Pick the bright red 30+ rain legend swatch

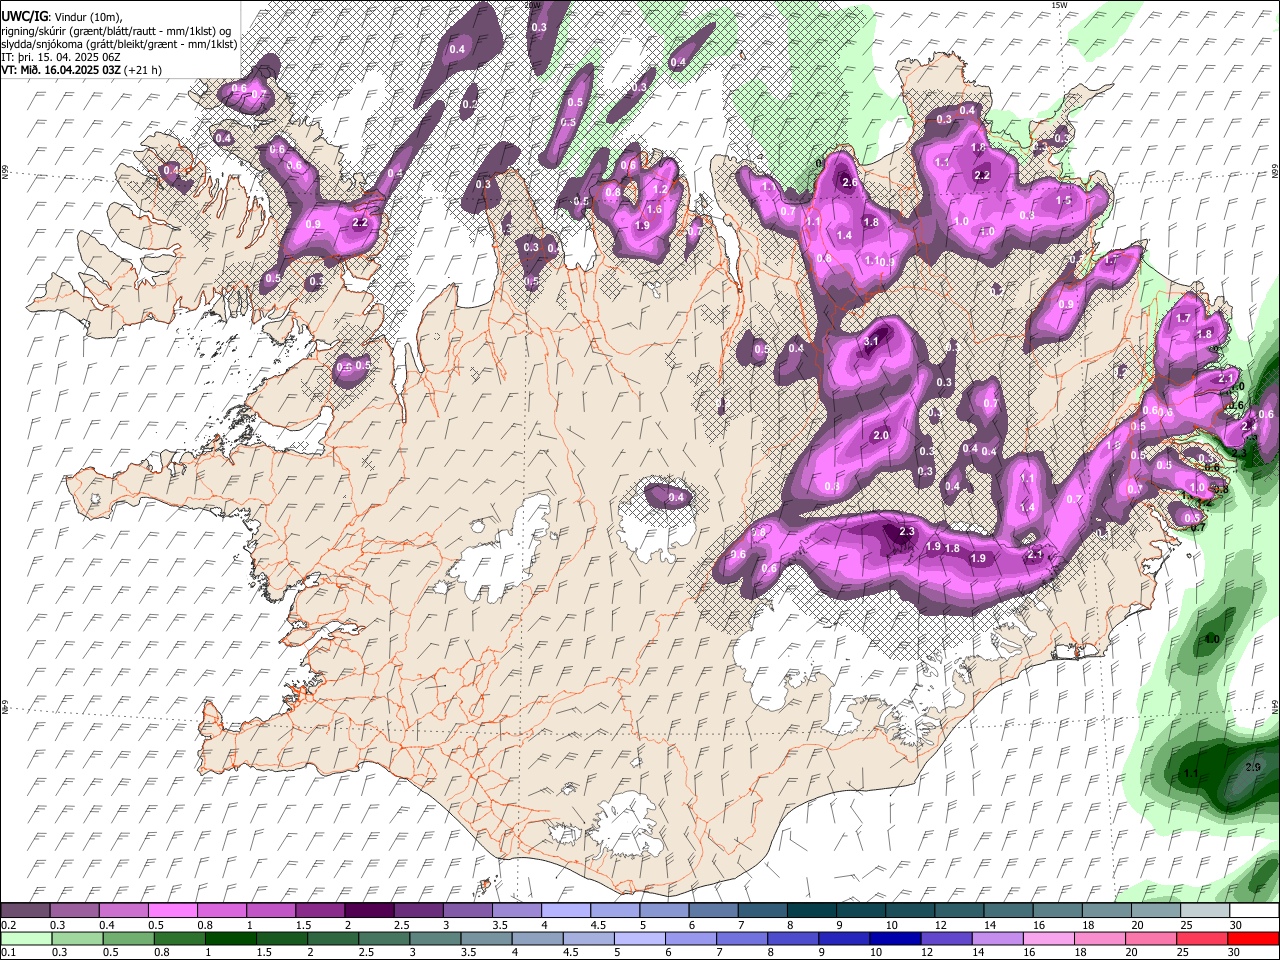pos(1253,939)
